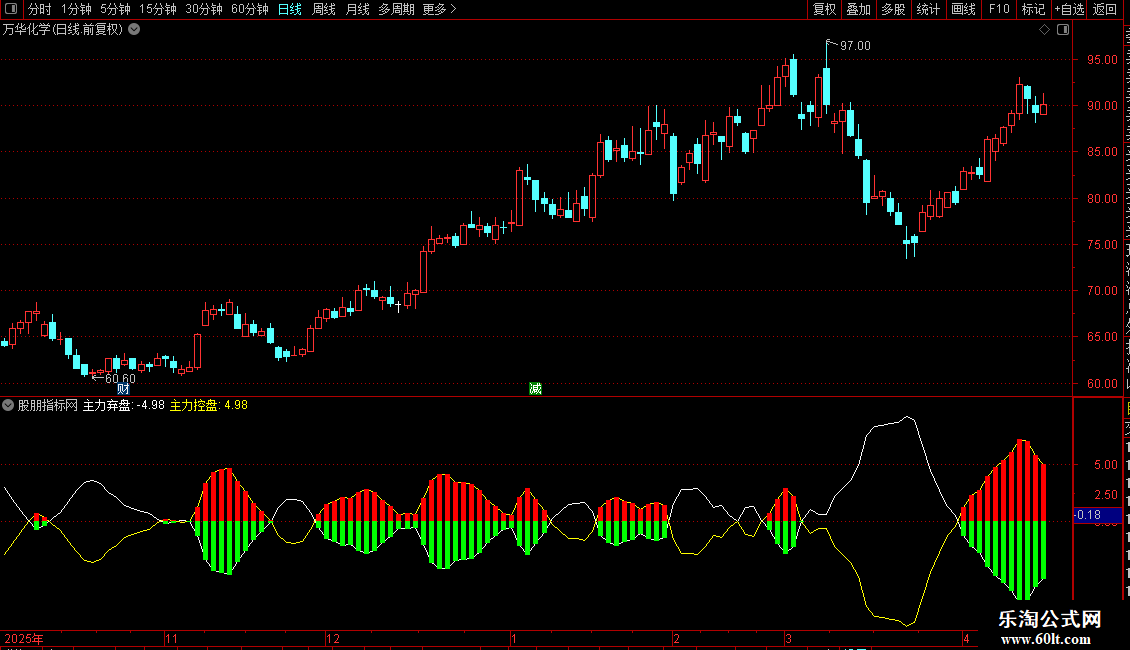Click the 95.00 price axis label
1130x650 pixels.
(x=1102, y=60)
